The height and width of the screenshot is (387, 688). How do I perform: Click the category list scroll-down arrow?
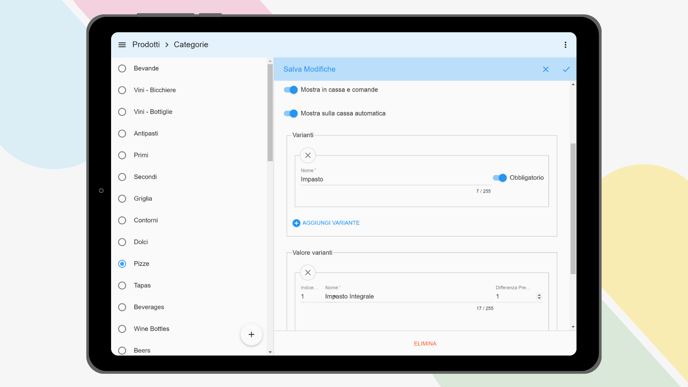point(270,352)
